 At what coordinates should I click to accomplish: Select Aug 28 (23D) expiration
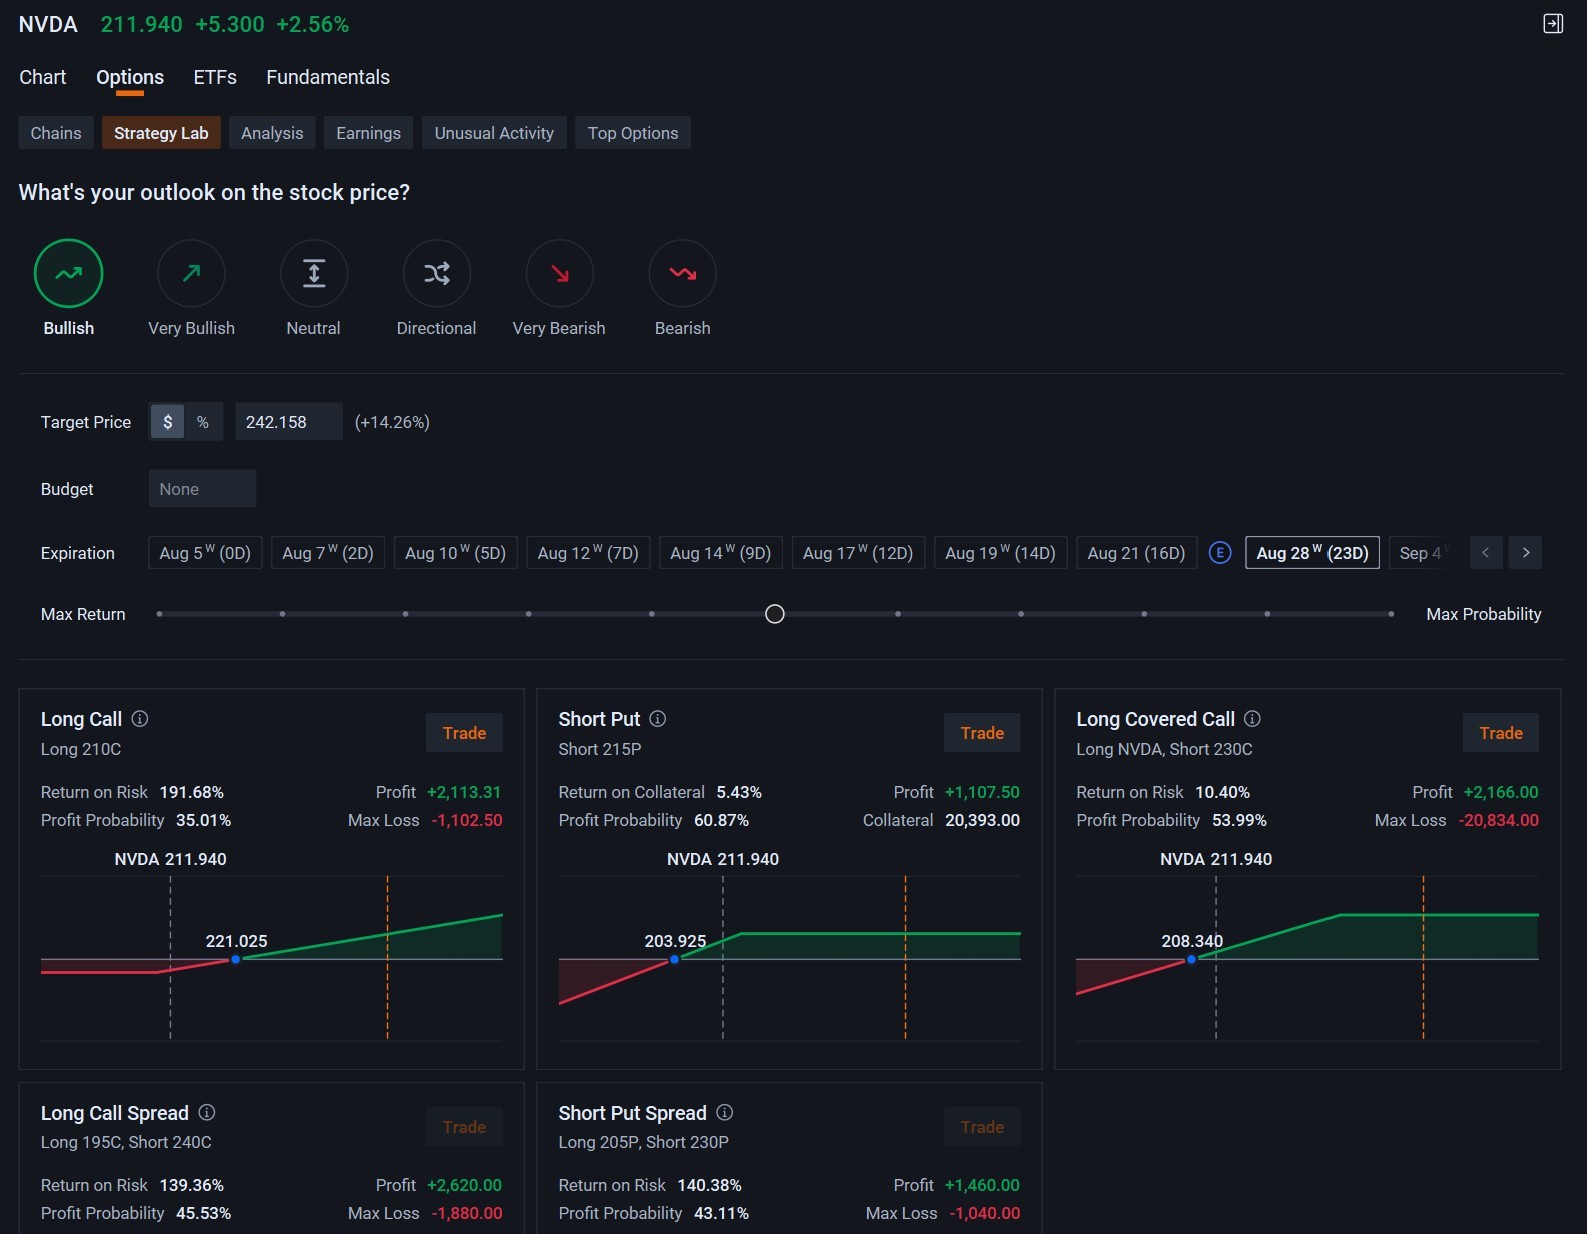pyautogui.click(x=1312, y=553)
